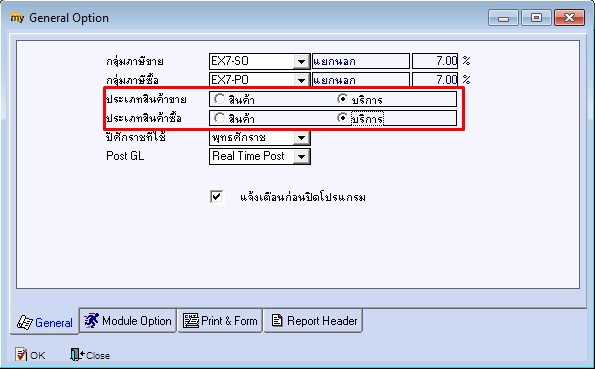Click the Module Option running figure icon
The image size is (595, 369).
point(91,321)
